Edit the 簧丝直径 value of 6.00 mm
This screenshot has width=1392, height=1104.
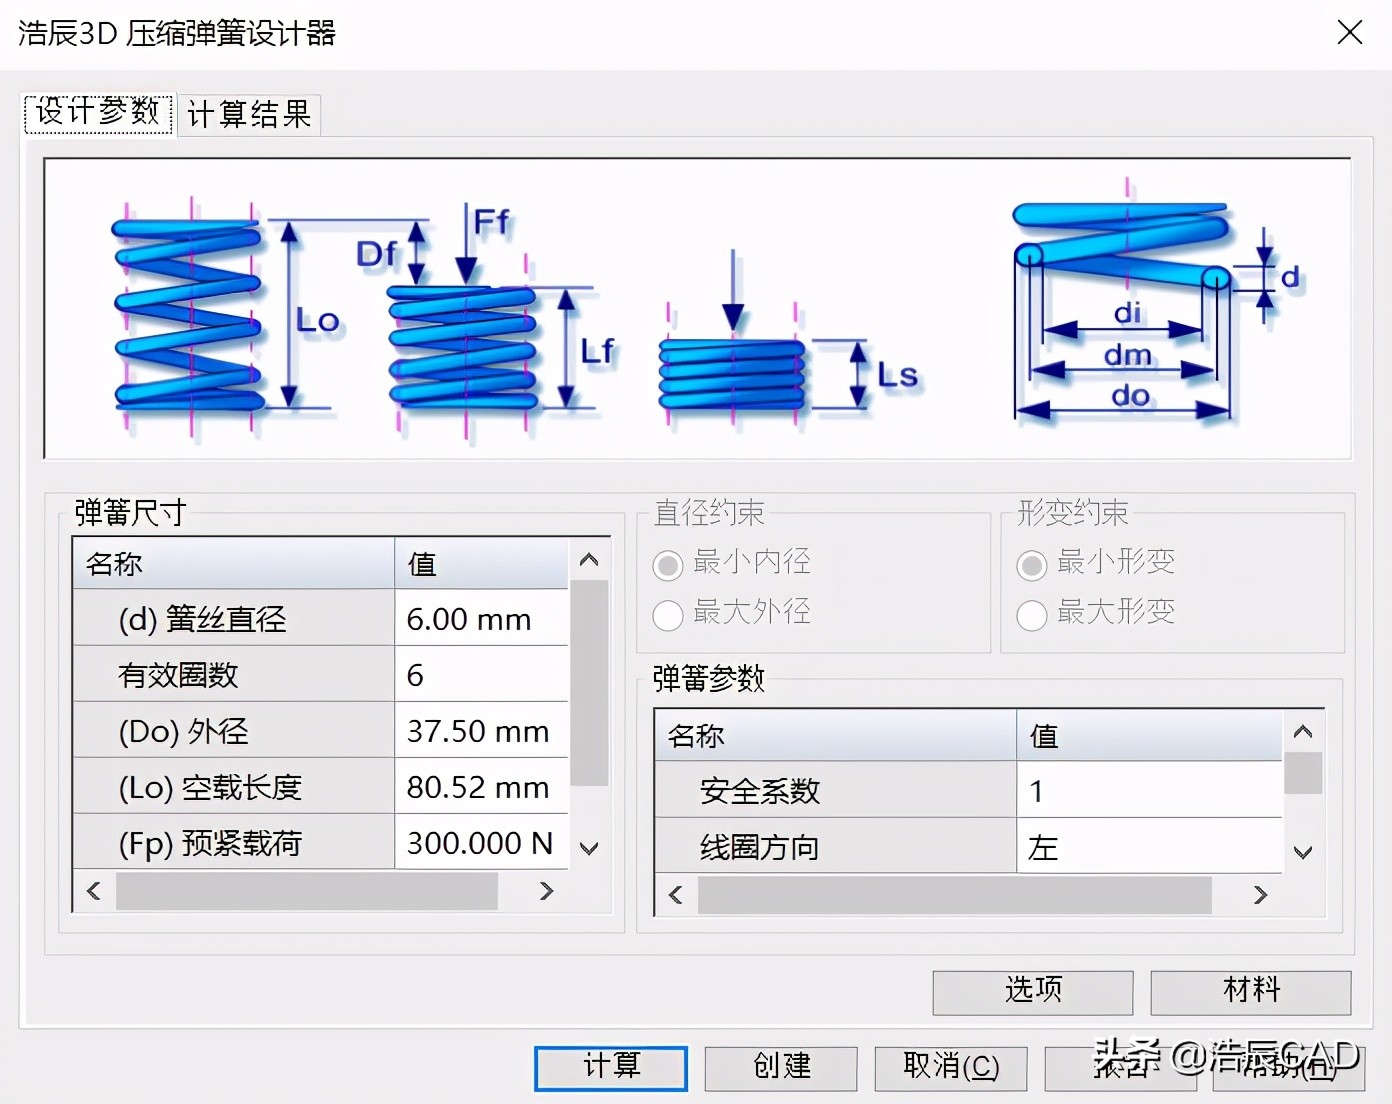coord(481,619)
